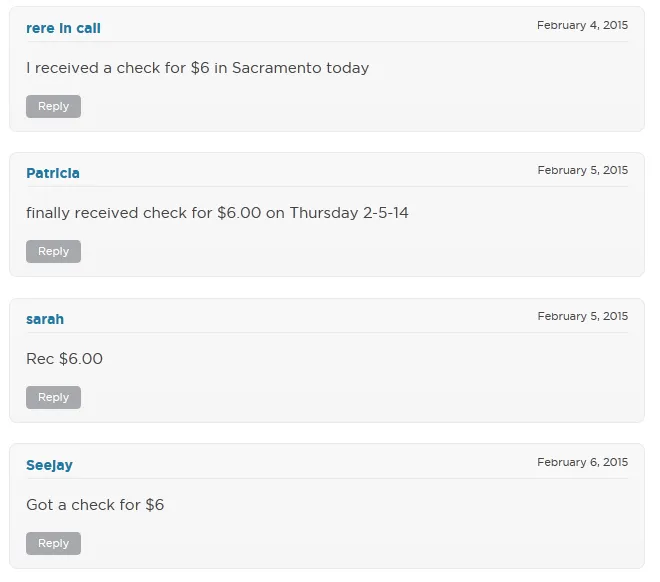
Task: Click sarah's February 5, 2015 date
Action: click(582, 316)
